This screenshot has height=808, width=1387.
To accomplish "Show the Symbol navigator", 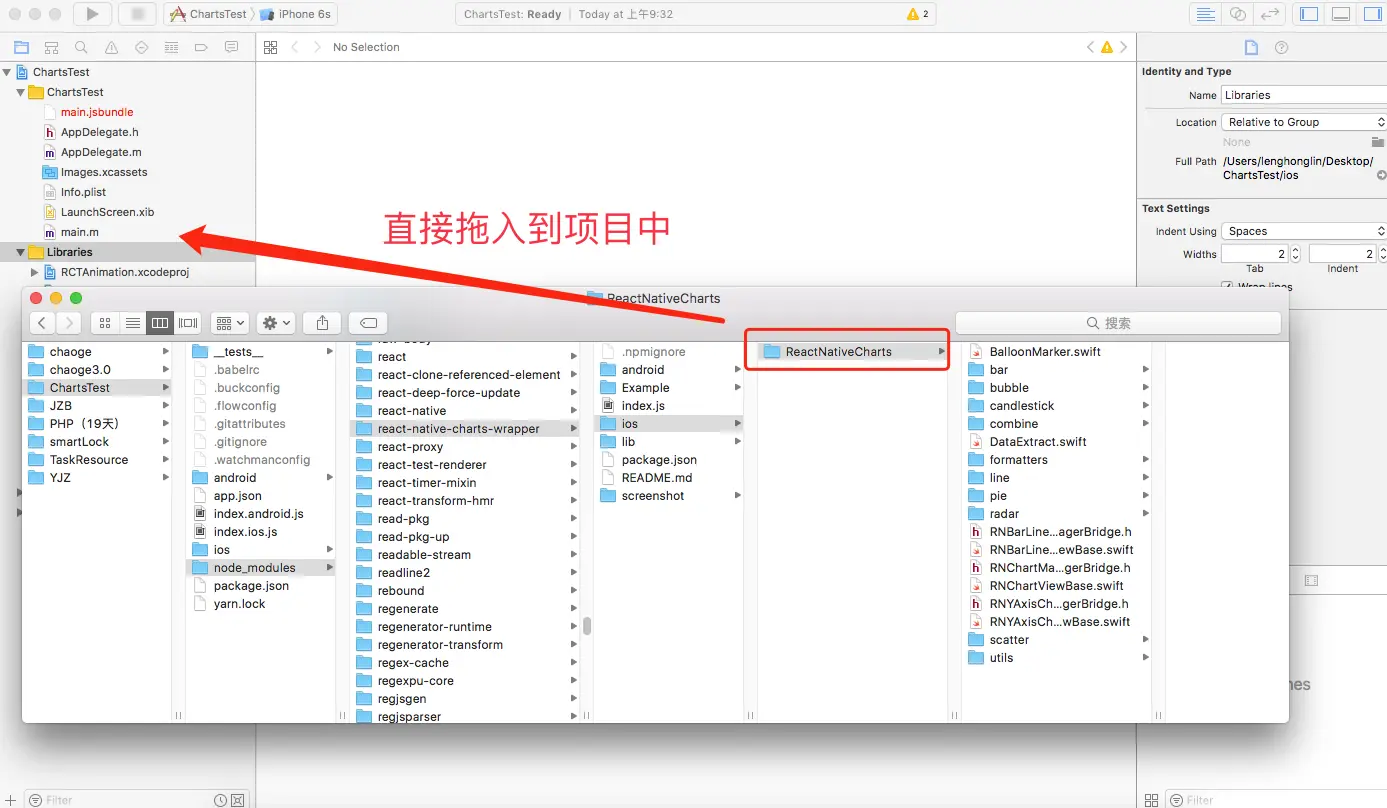I will (51, 47).
